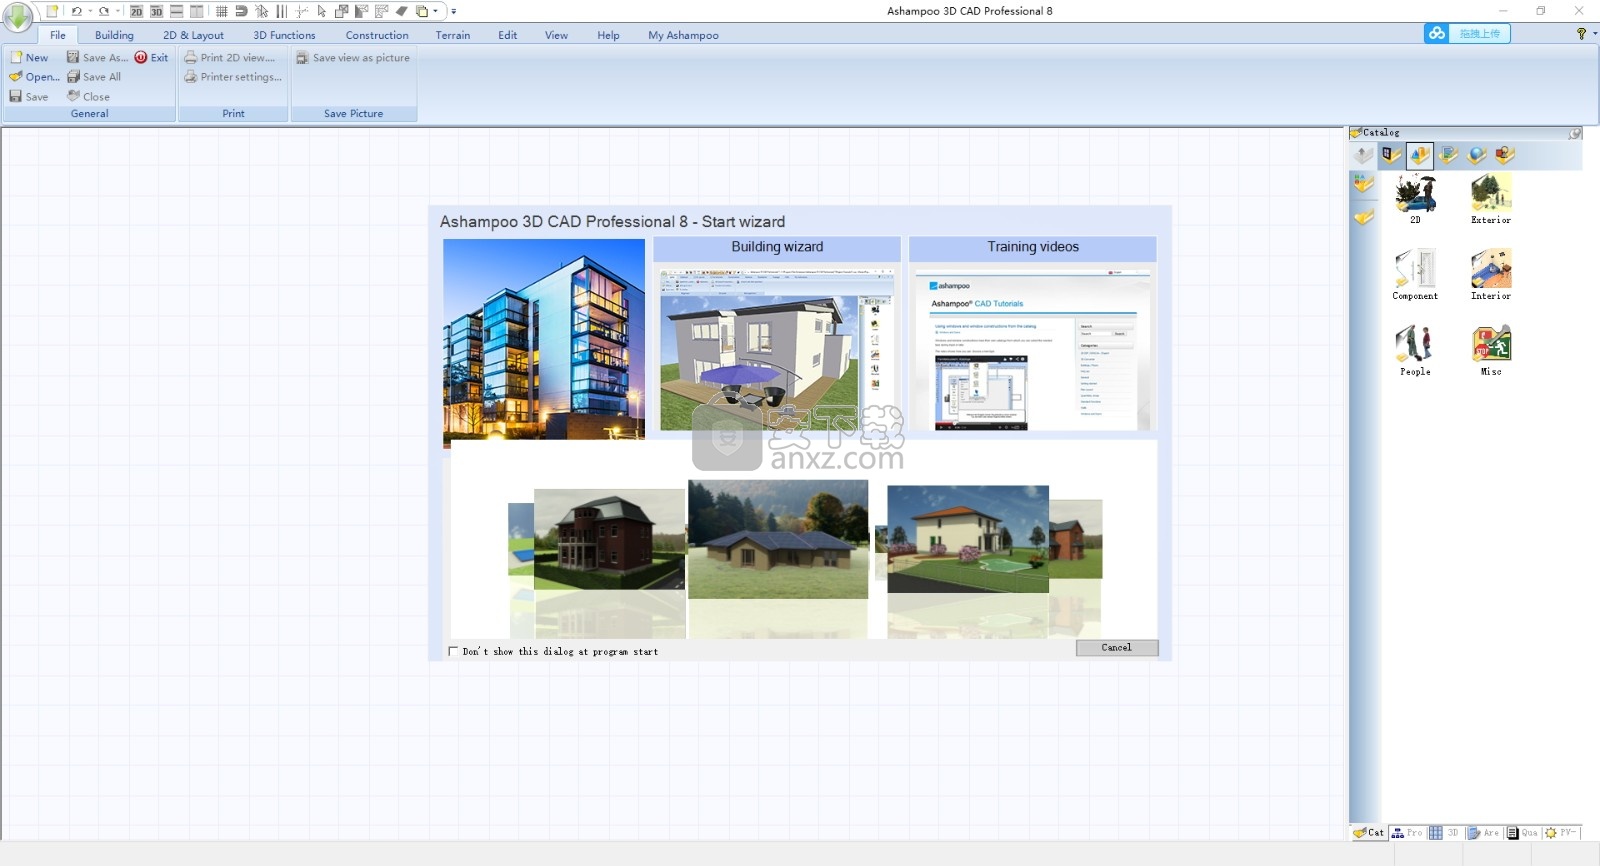Select the textures catalog folder icon

(x=1448, y=155)
